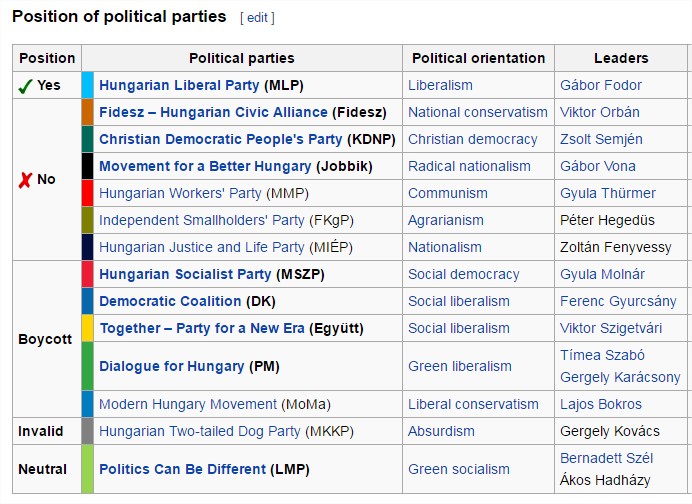Open the Ferenc Gyurcsány link
Screen dimensions: 692x504
(x=617, y=301)
